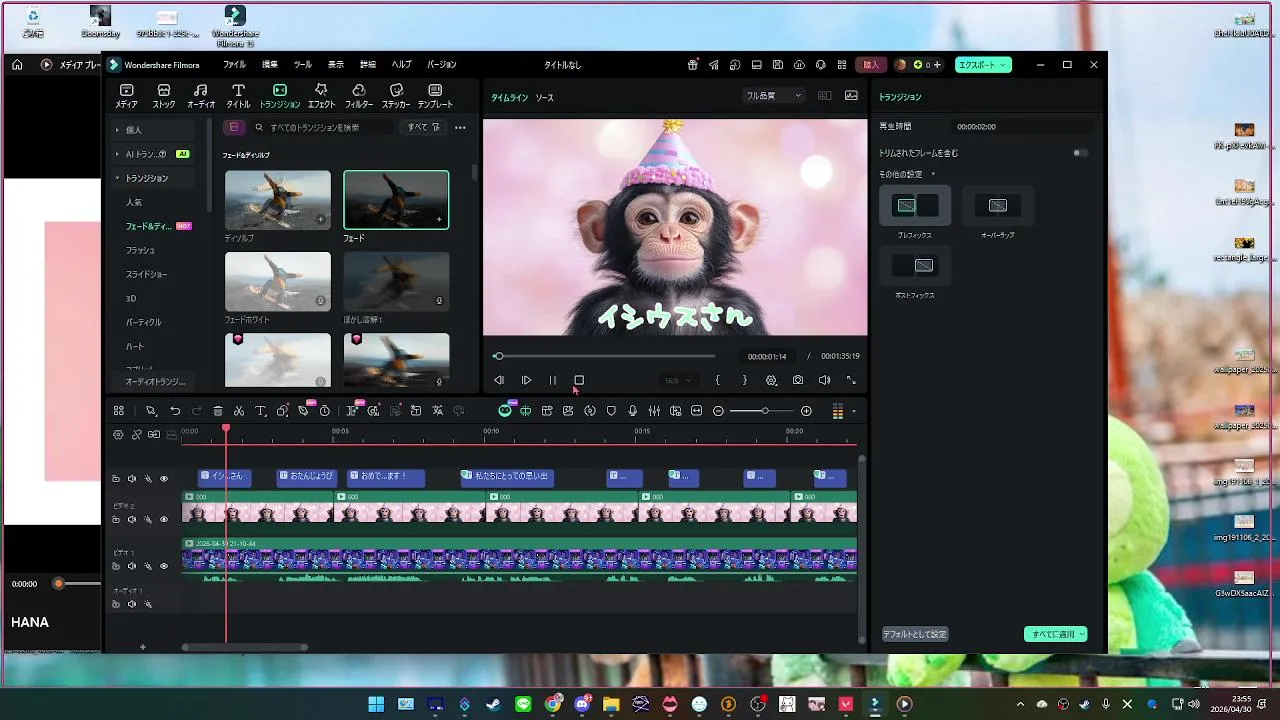The height and width of the screenshot is (720, 1280).
Task: Mute the オーディオ1 track speaker
Action: pyautogui.click(x=132, y=604)
